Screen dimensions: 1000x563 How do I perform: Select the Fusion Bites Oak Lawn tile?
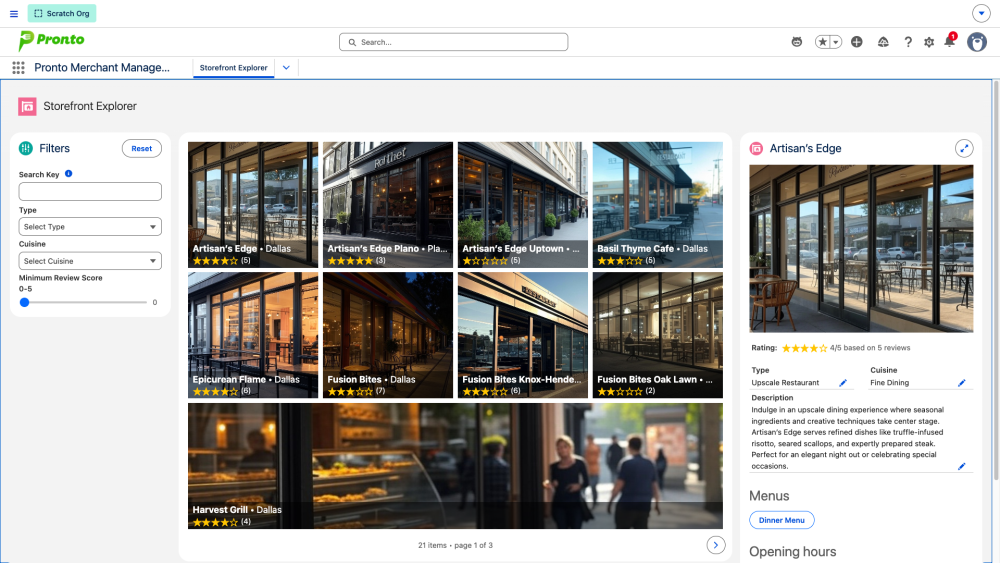click(x=658, y=335)
